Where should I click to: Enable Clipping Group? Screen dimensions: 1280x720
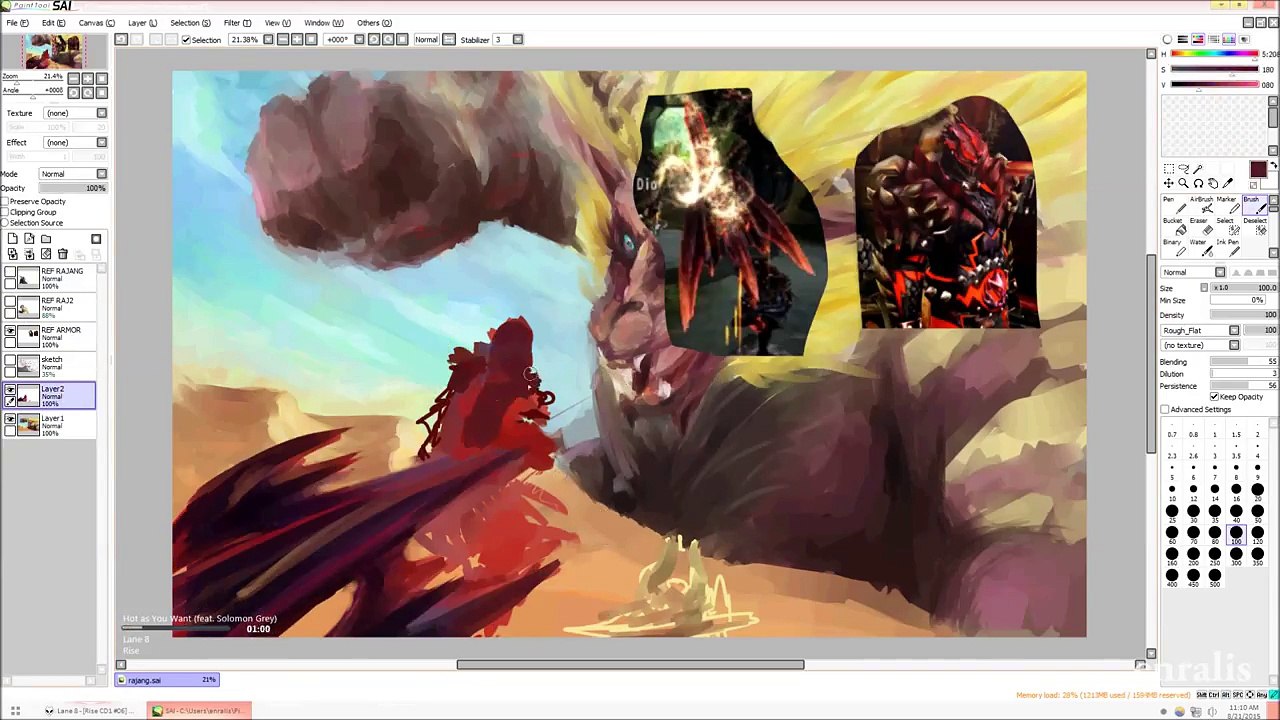5,212
